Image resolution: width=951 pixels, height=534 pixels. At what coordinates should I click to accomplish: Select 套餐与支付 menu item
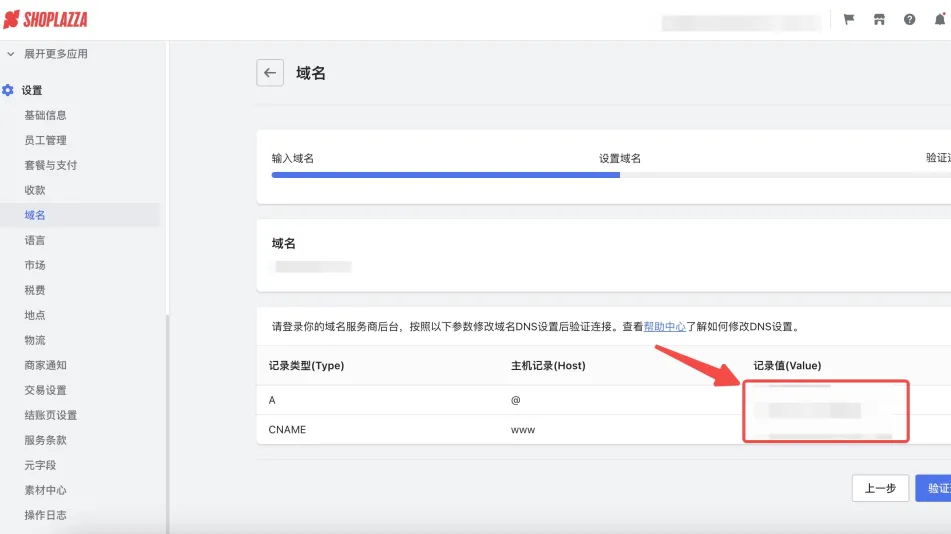pyautogui.click(x=50, y=165)
